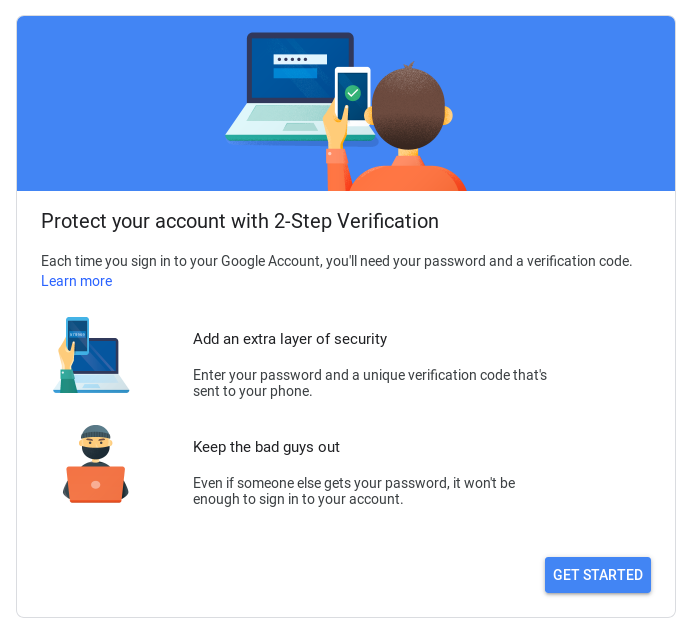Open the Learn more link

[x=76, y=281]
